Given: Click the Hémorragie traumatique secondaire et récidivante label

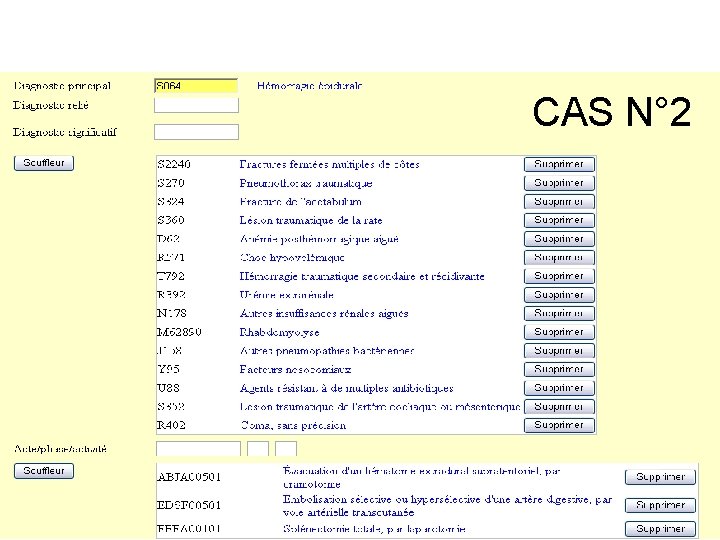Looking at the screenshot, I should tap(362, 276).
